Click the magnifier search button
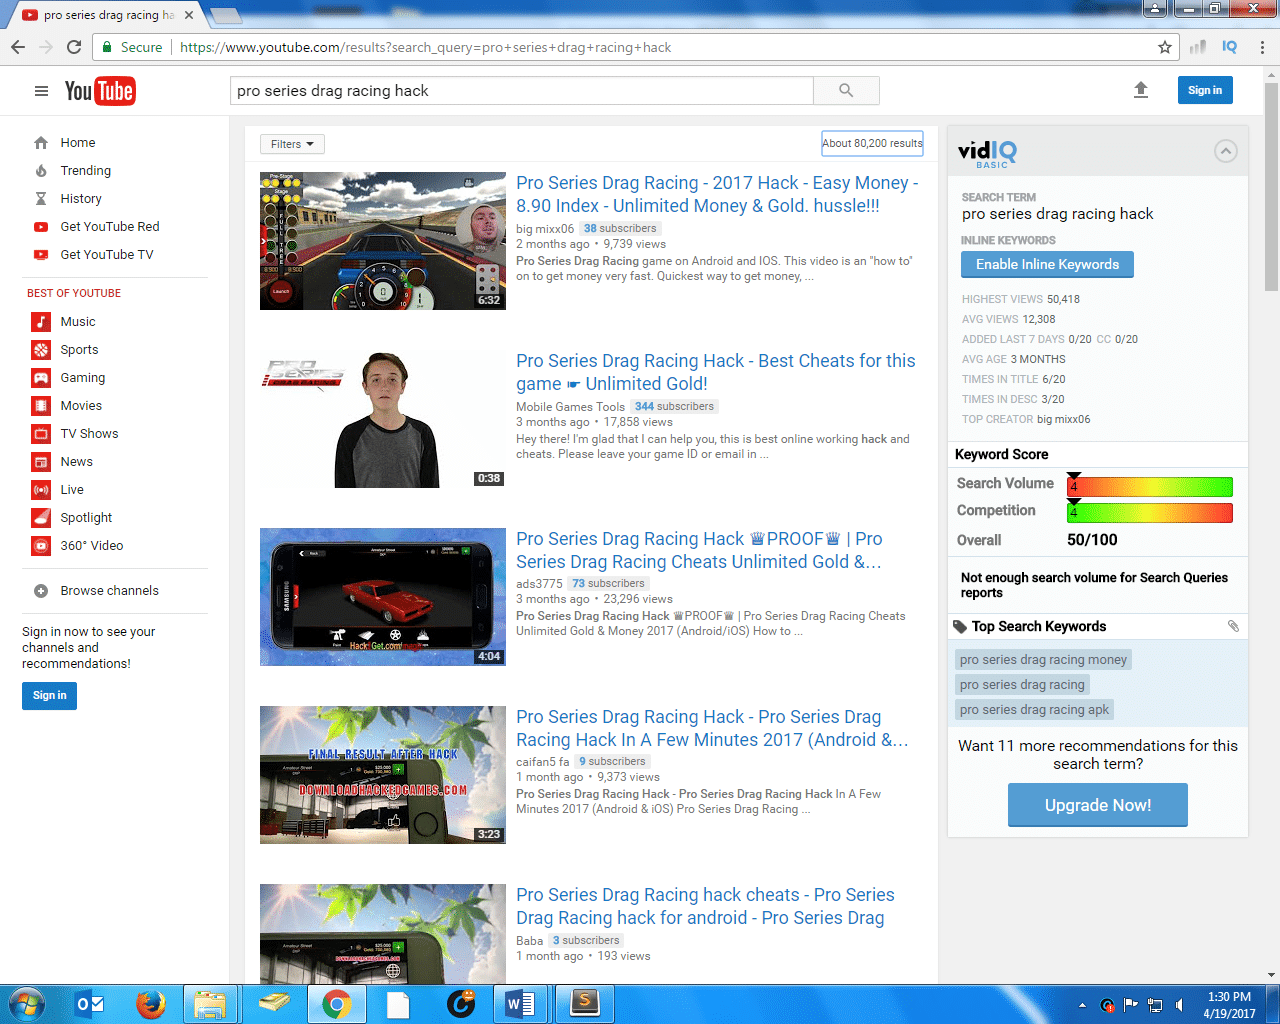The height and width of the screenshot is (1024, 1280). 846,90
